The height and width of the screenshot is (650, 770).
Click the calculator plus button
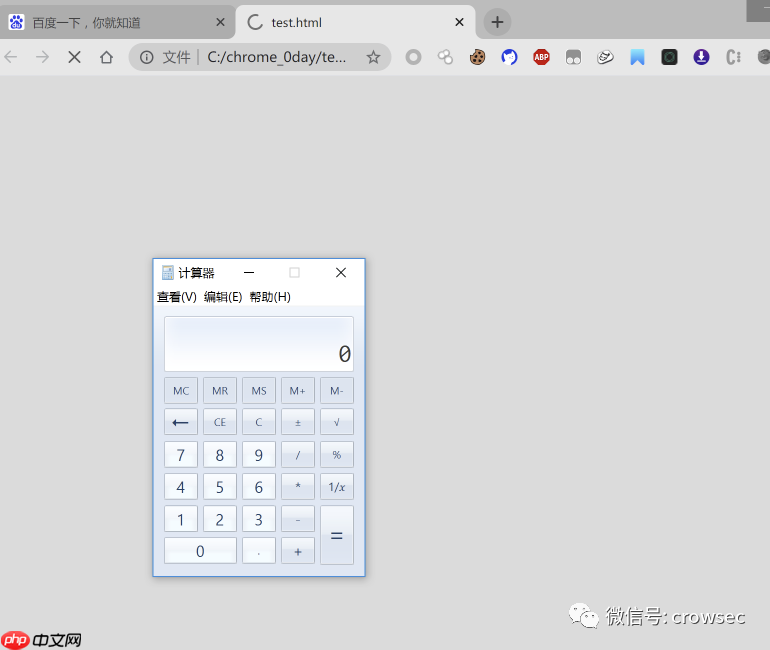pos(298,551)
